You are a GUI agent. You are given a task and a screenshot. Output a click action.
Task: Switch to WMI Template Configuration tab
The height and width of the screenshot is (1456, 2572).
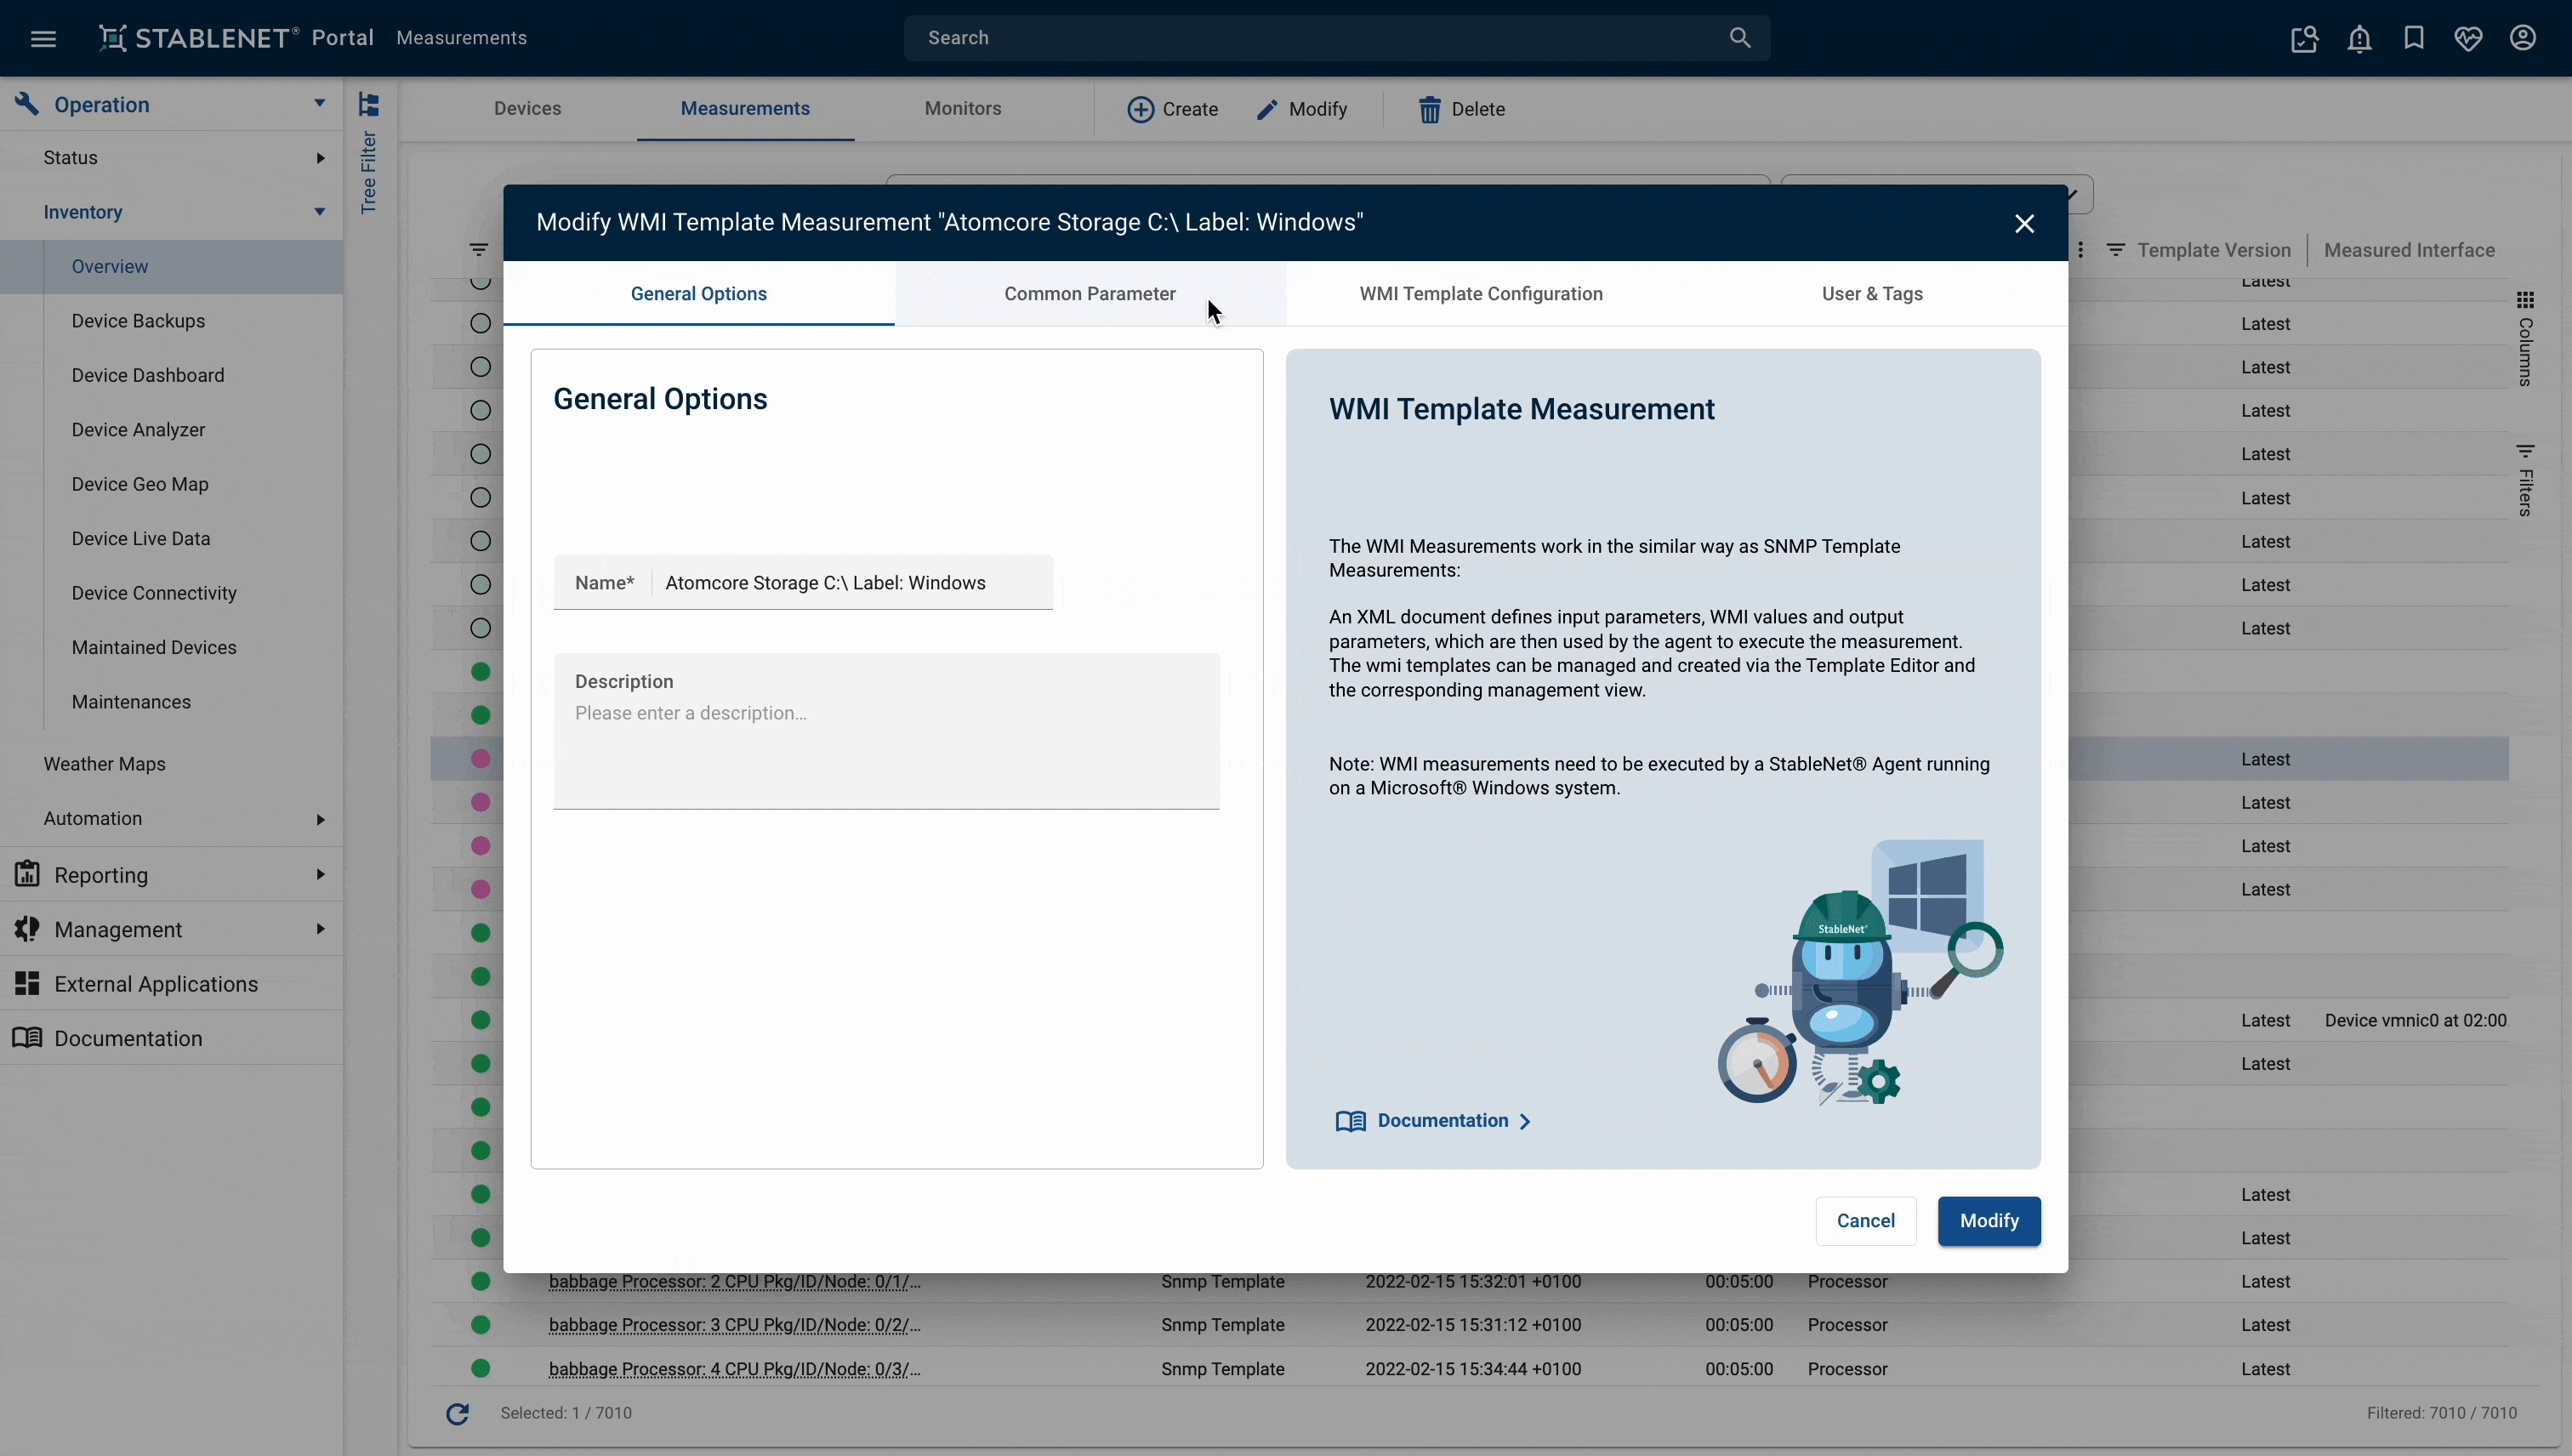pyautogui.click(x=1481, y=294)
